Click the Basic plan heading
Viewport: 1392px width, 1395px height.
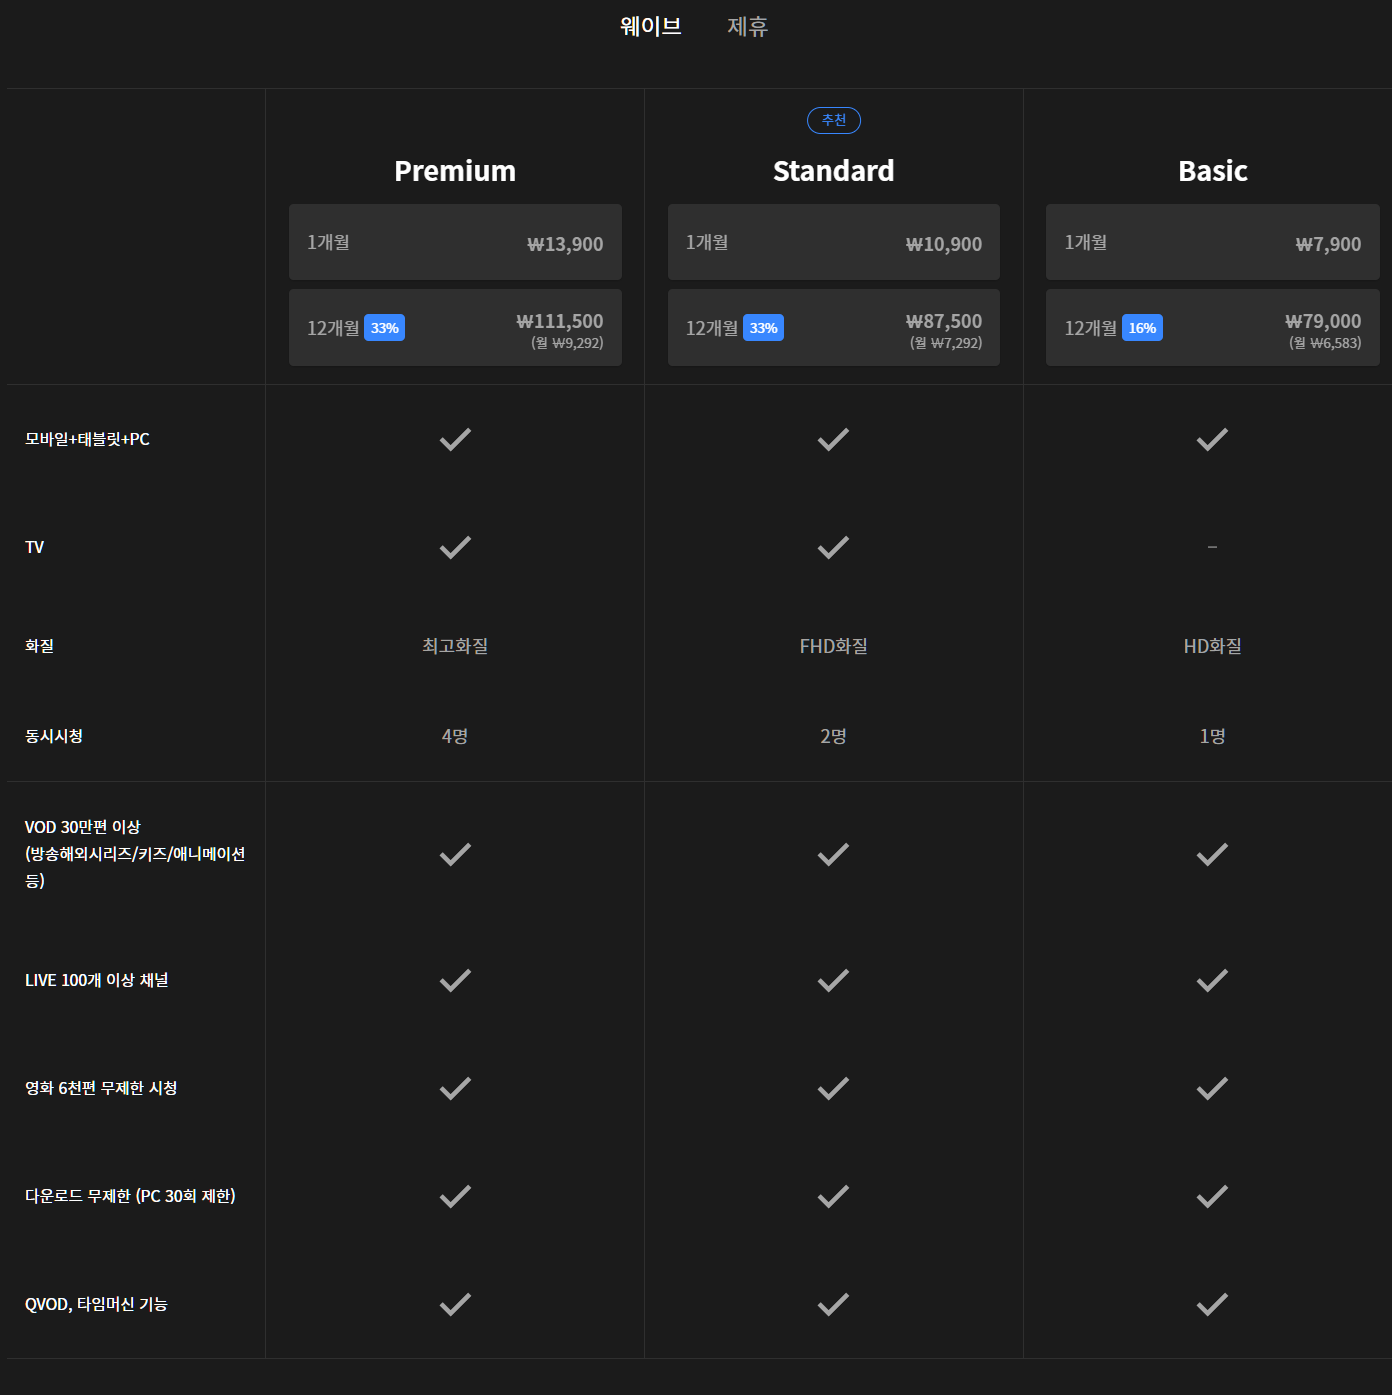[x=1213, y=171]
